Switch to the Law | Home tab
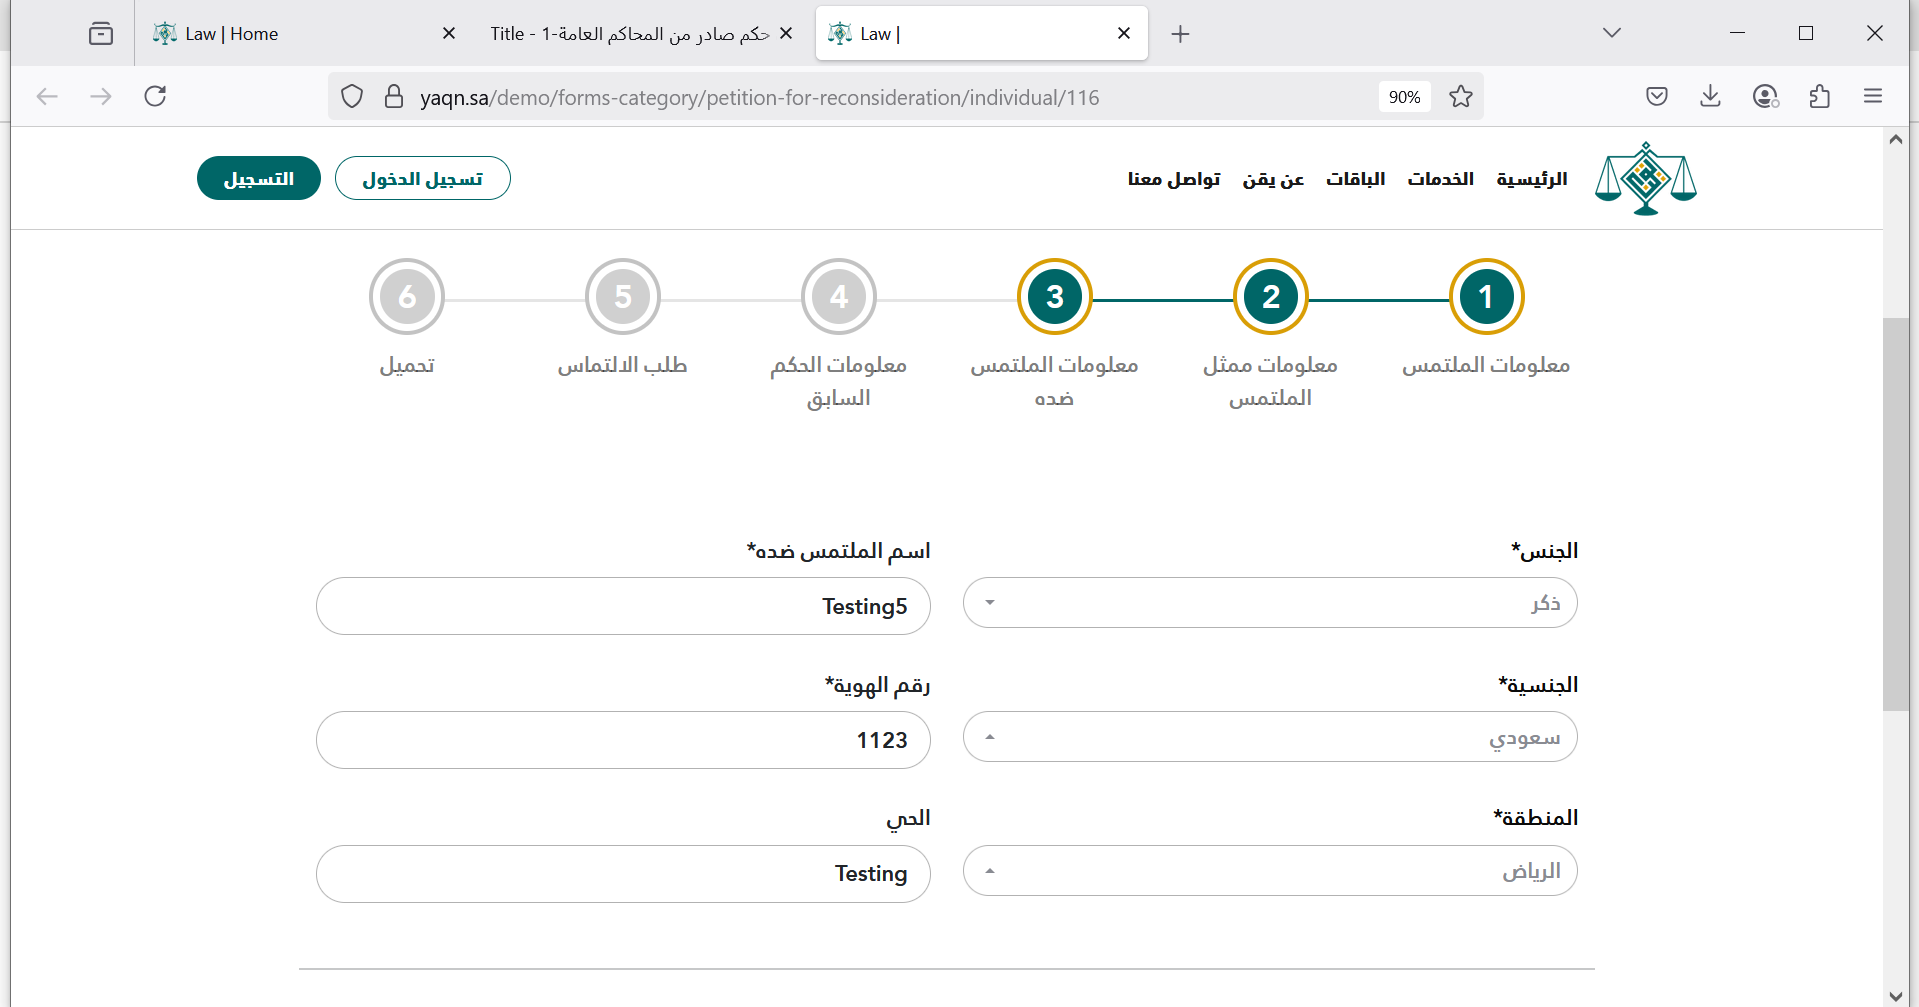This screenshot has width=1919, height=1007. coord(290,34)
